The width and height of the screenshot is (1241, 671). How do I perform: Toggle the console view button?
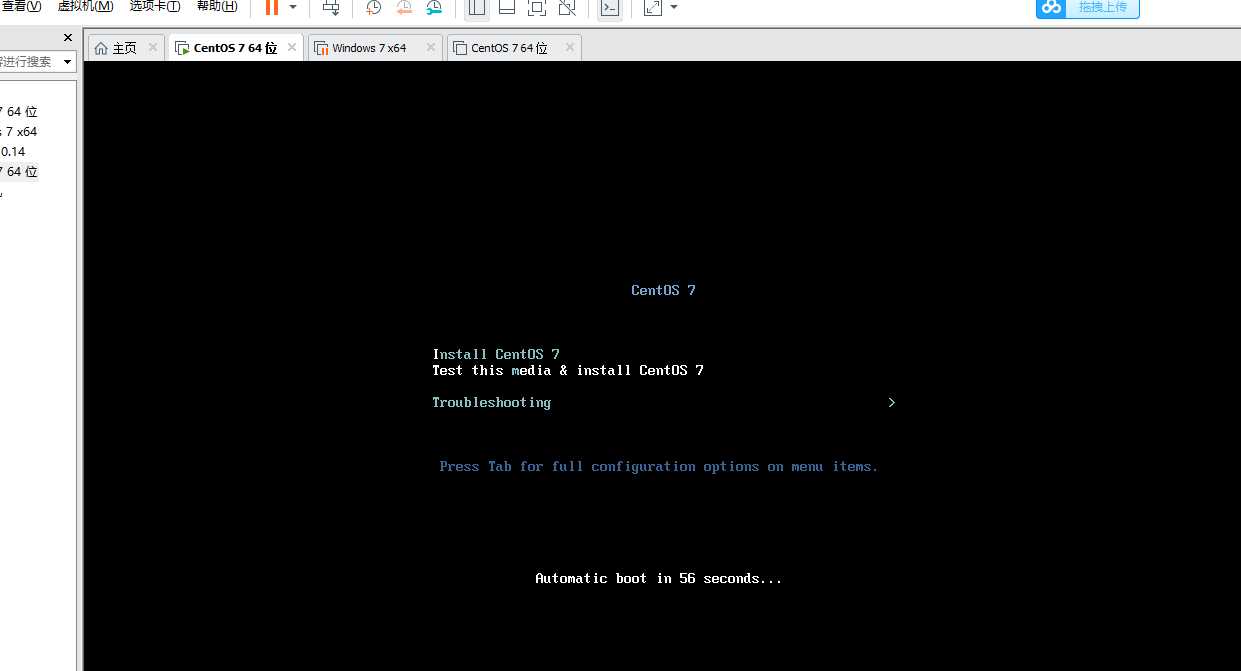(609, 8)
